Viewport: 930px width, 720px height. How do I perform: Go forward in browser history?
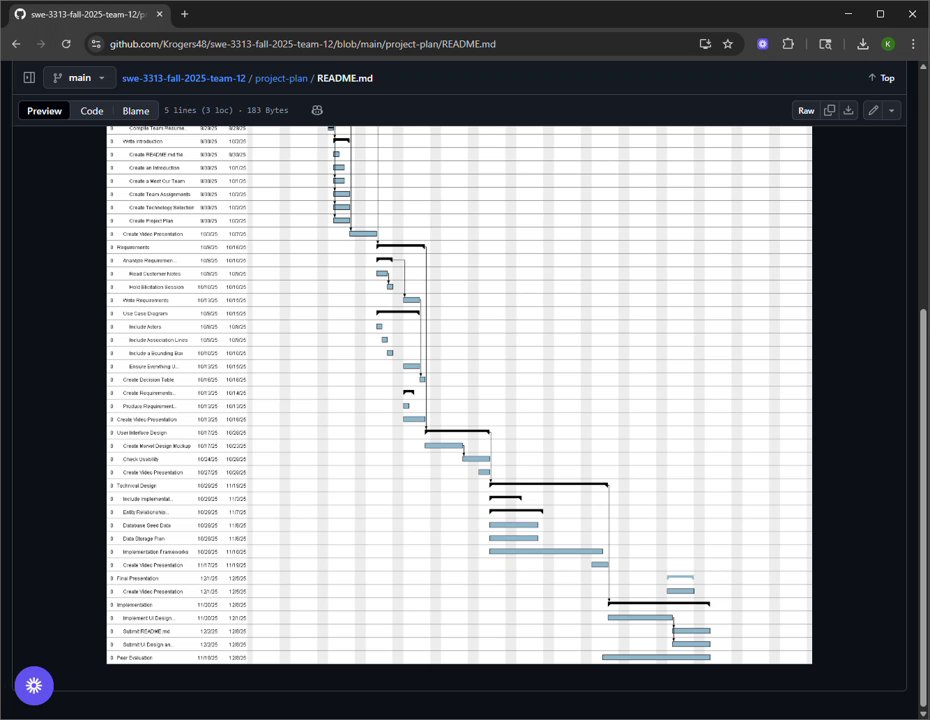tap(41, 44)
